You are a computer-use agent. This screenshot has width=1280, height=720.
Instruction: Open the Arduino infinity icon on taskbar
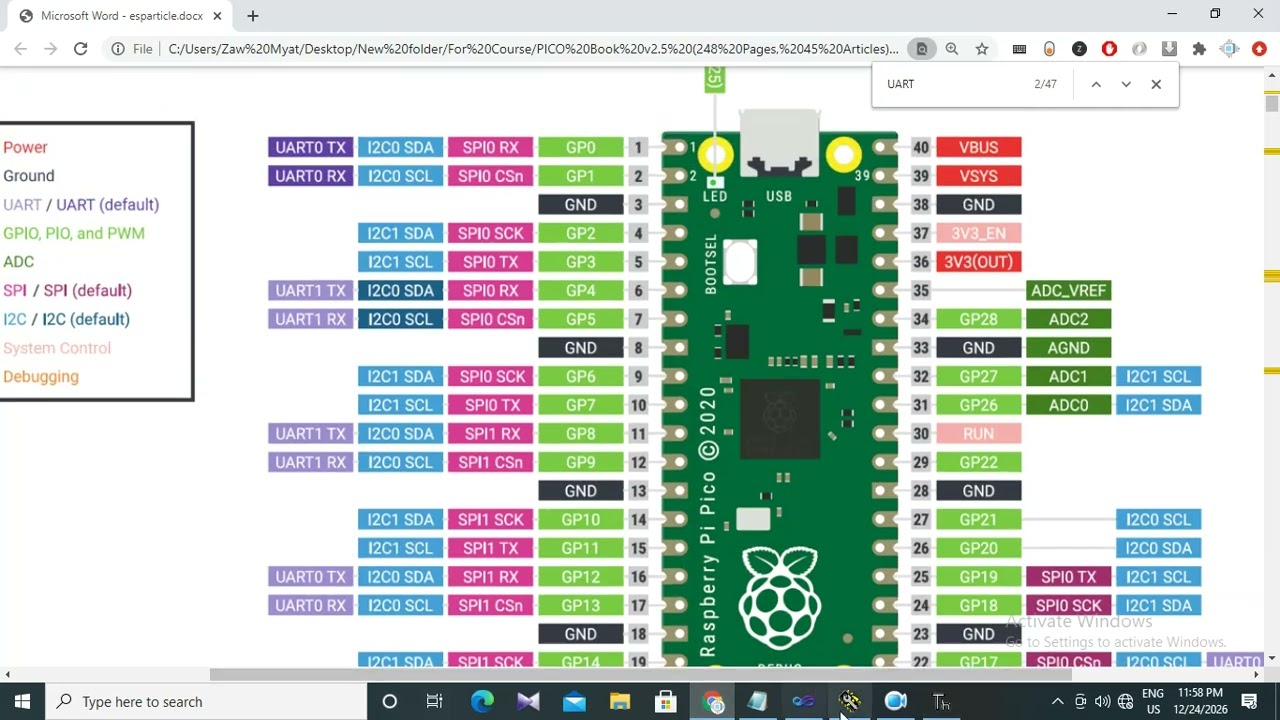(x=803, y=702)
